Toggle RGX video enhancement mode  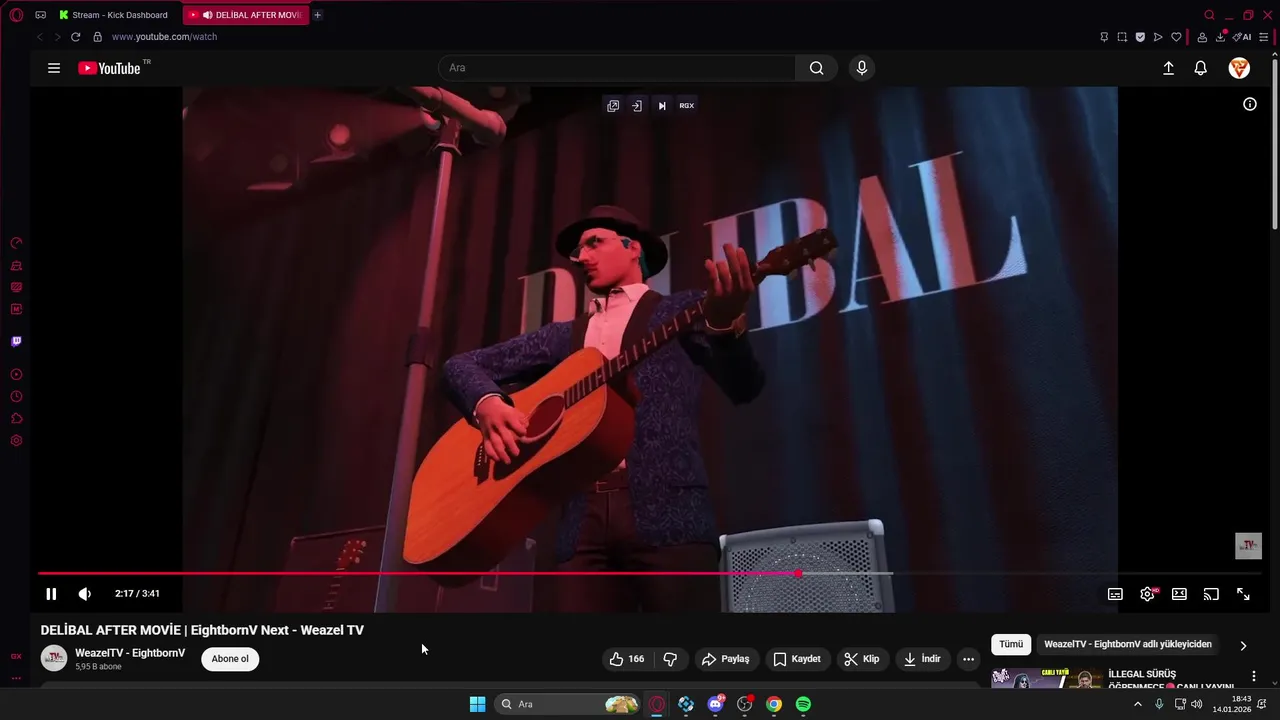(687, 106)
